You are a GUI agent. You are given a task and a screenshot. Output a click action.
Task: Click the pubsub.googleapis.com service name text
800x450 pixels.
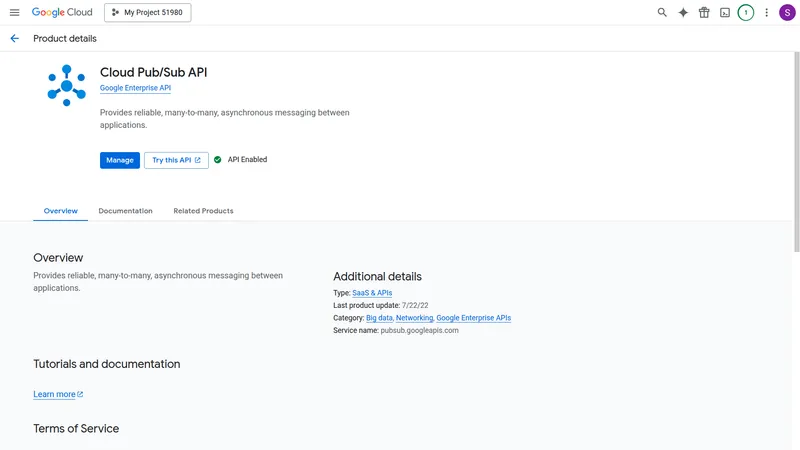419,331
